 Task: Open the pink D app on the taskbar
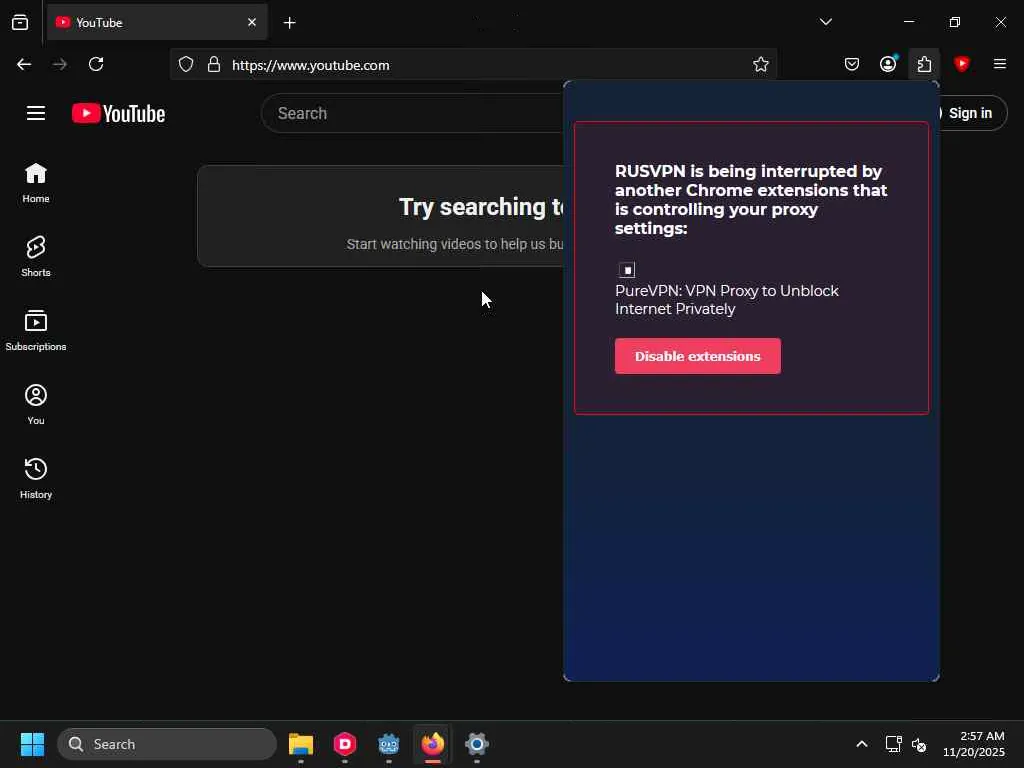345,744
